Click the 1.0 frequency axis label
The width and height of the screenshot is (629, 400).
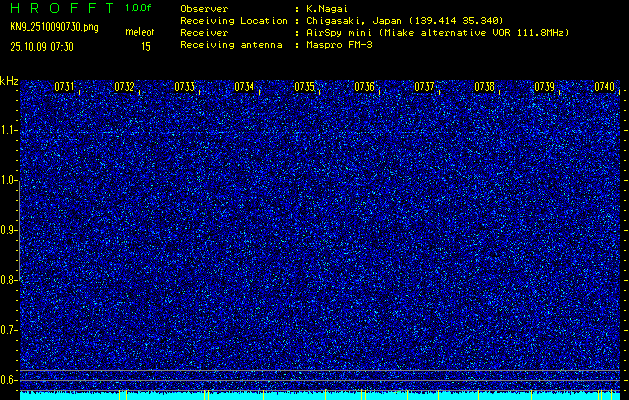(x=9, y=180)
